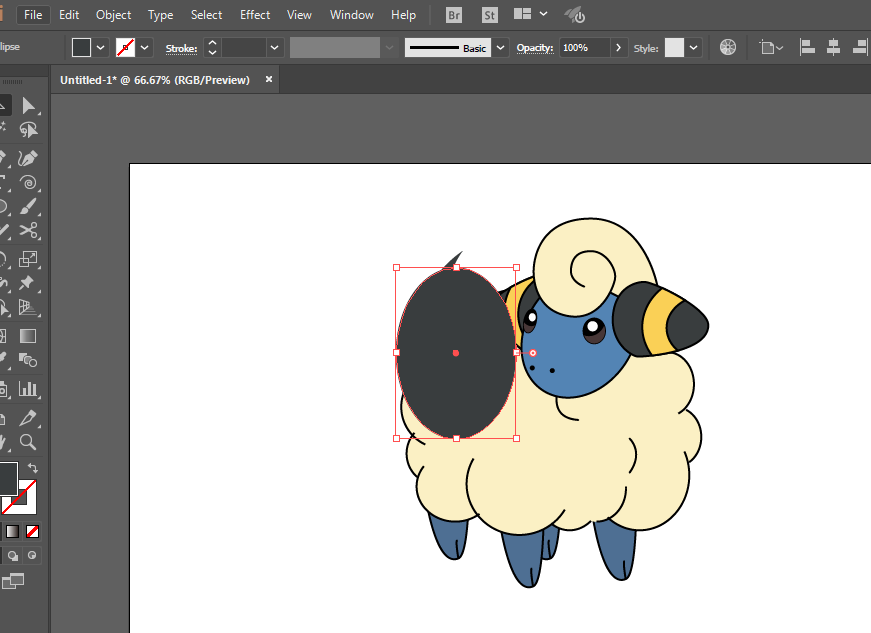Click the Stroke panel link label
This screenshot has width=871, height=633.
[181, 48]
